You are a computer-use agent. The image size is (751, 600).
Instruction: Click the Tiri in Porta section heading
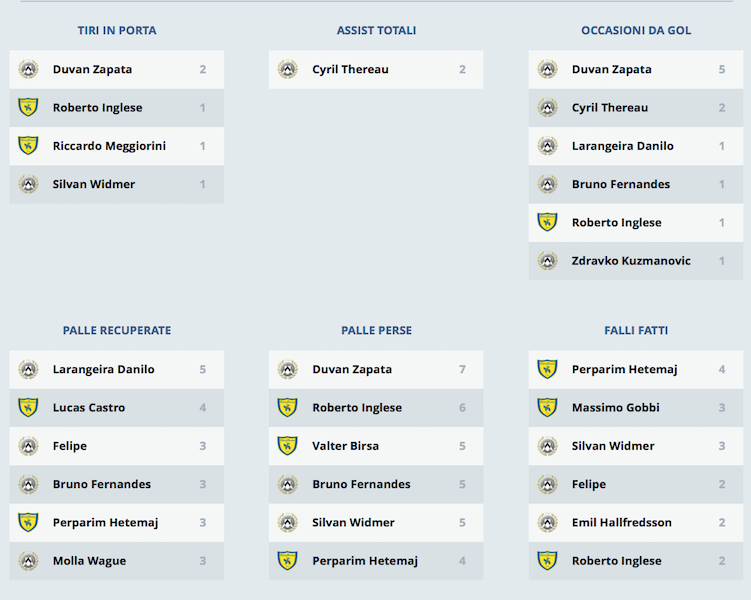(x=117, y=31)
